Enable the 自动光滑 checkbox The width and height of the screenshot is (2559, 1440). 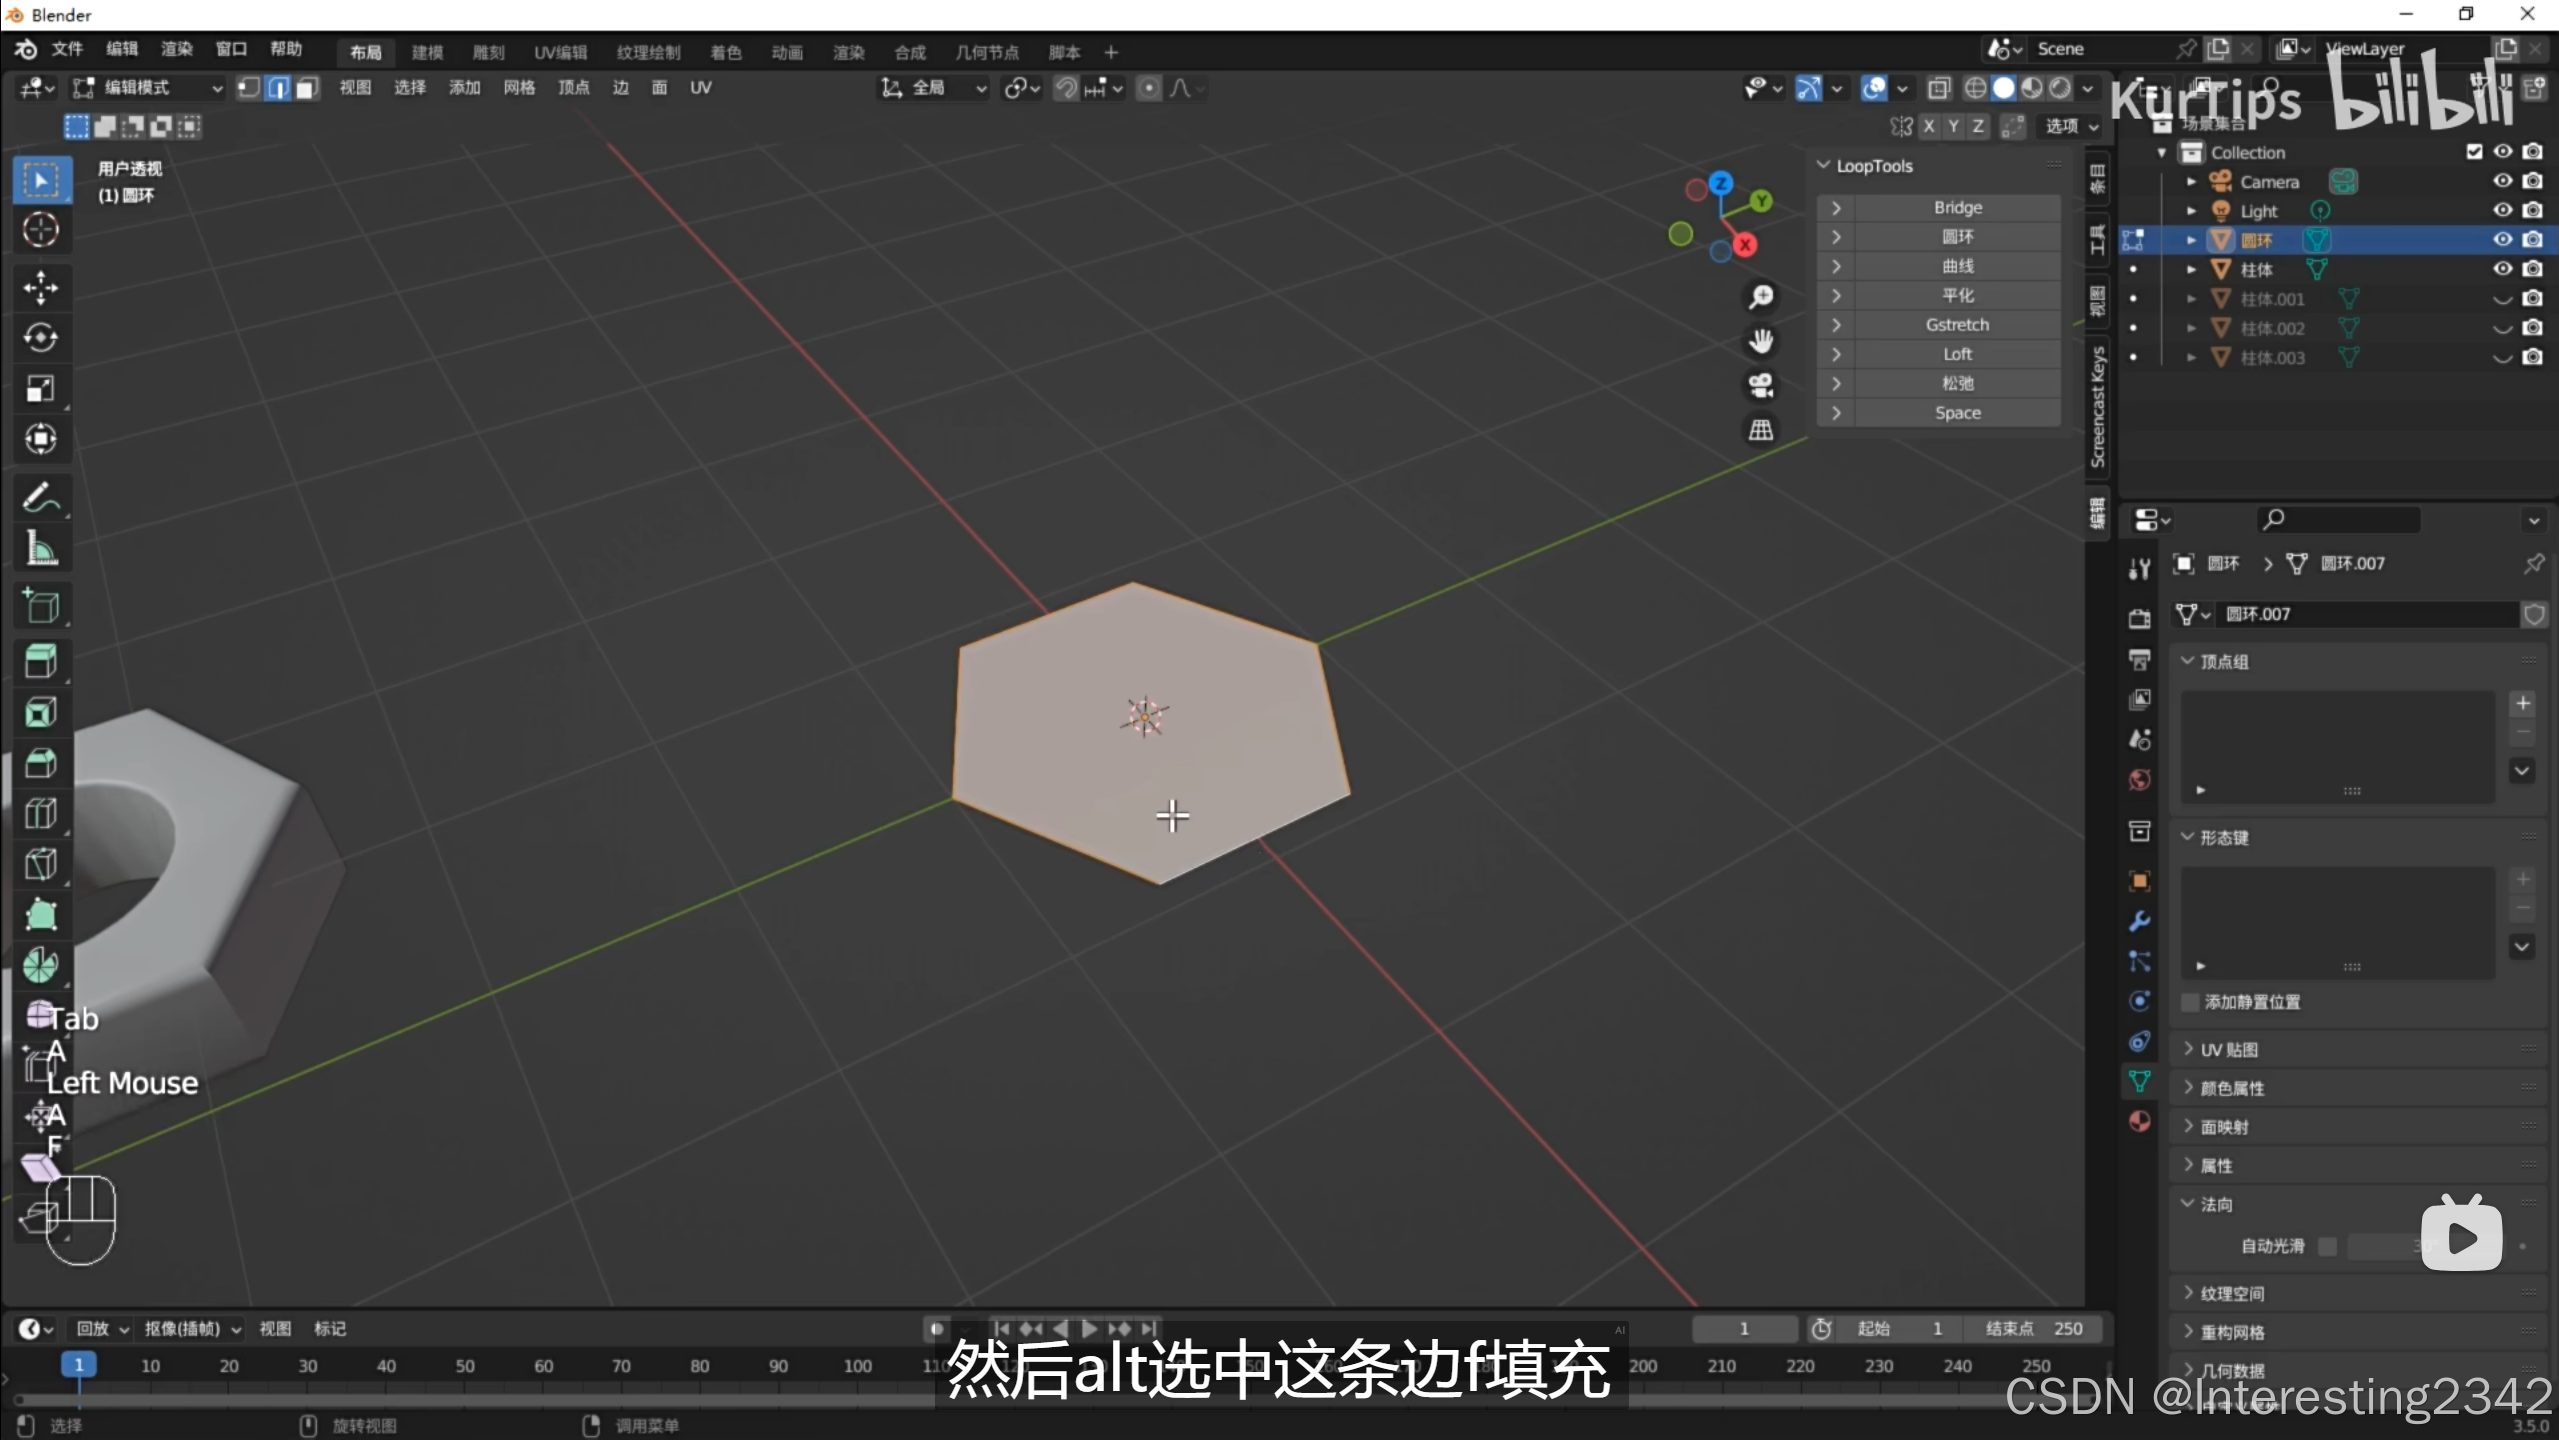click(2327, 1246)
